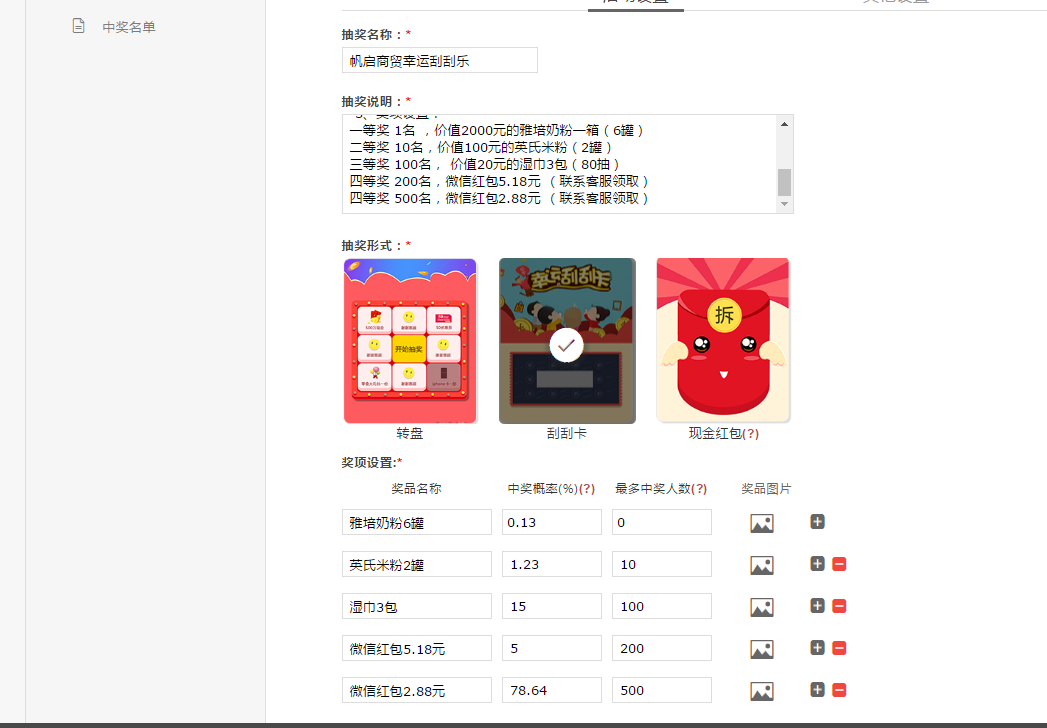
Task: Add a row after 微信红包2.88元
Action: pos(817,690)
